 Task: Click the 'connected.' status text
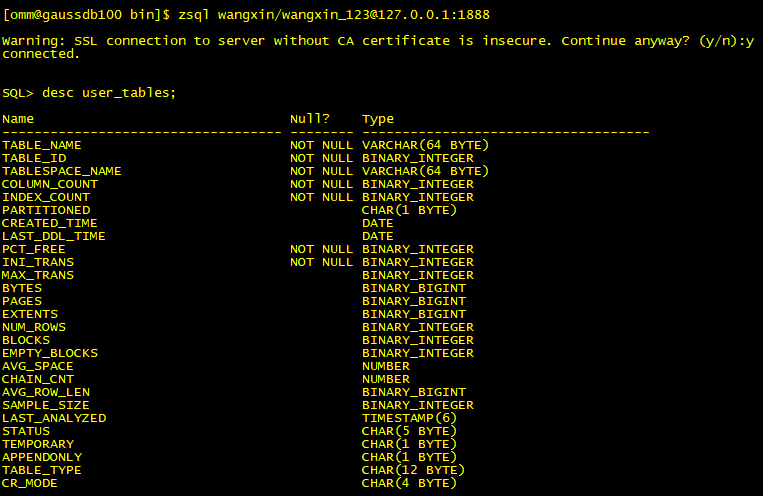tap(42, 54)
